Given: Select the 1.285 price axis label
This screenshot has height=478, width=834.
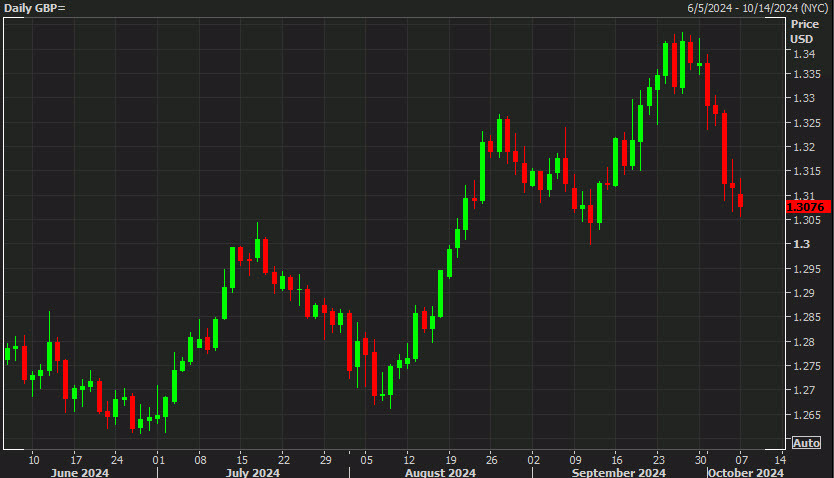Looking at the screenshot, I should (806, 317).
